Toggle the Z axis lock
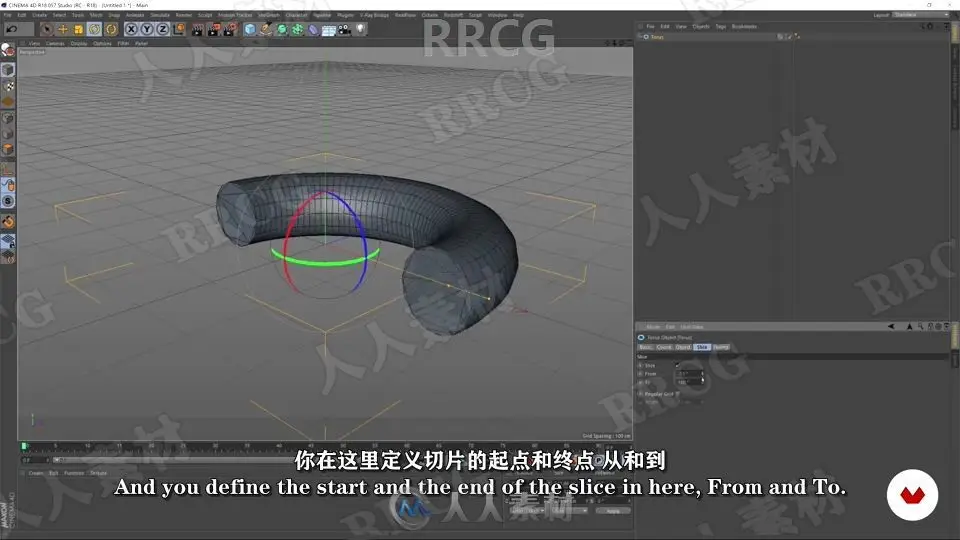960x540 pixels. (163, 29)
